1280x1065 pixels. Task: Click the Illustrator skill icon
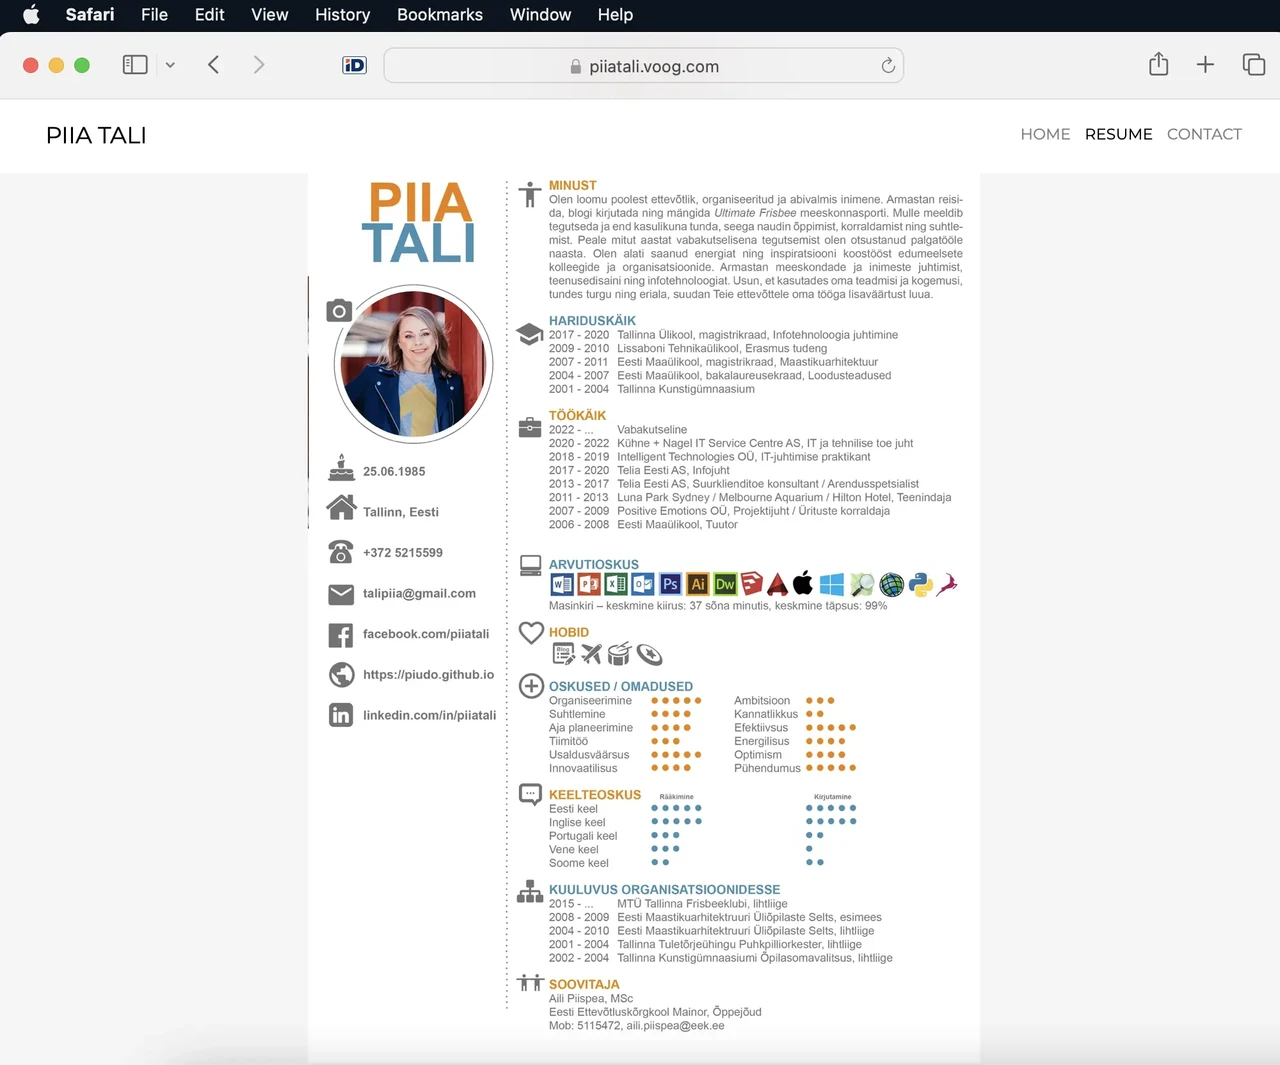[x=698, y=585]
